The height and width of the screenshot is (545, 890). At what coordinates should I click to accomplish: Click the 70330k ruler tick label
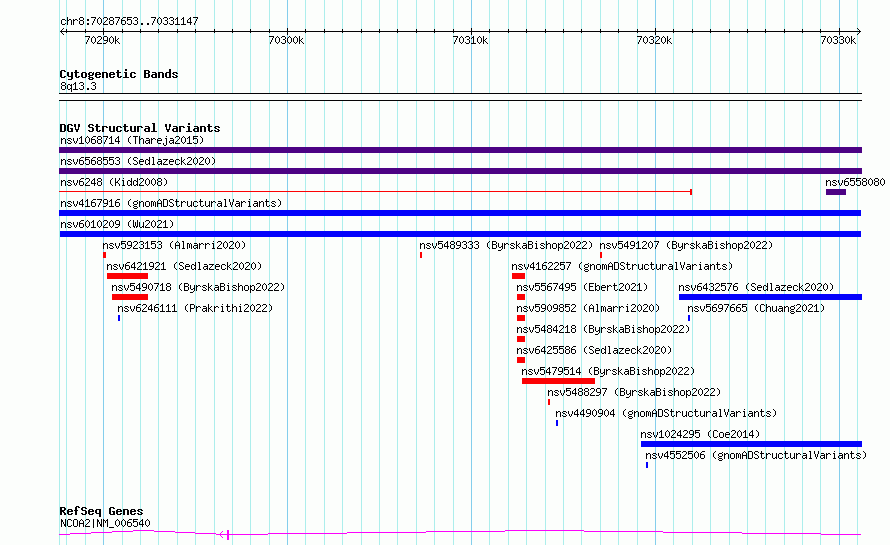coord(838,40)
